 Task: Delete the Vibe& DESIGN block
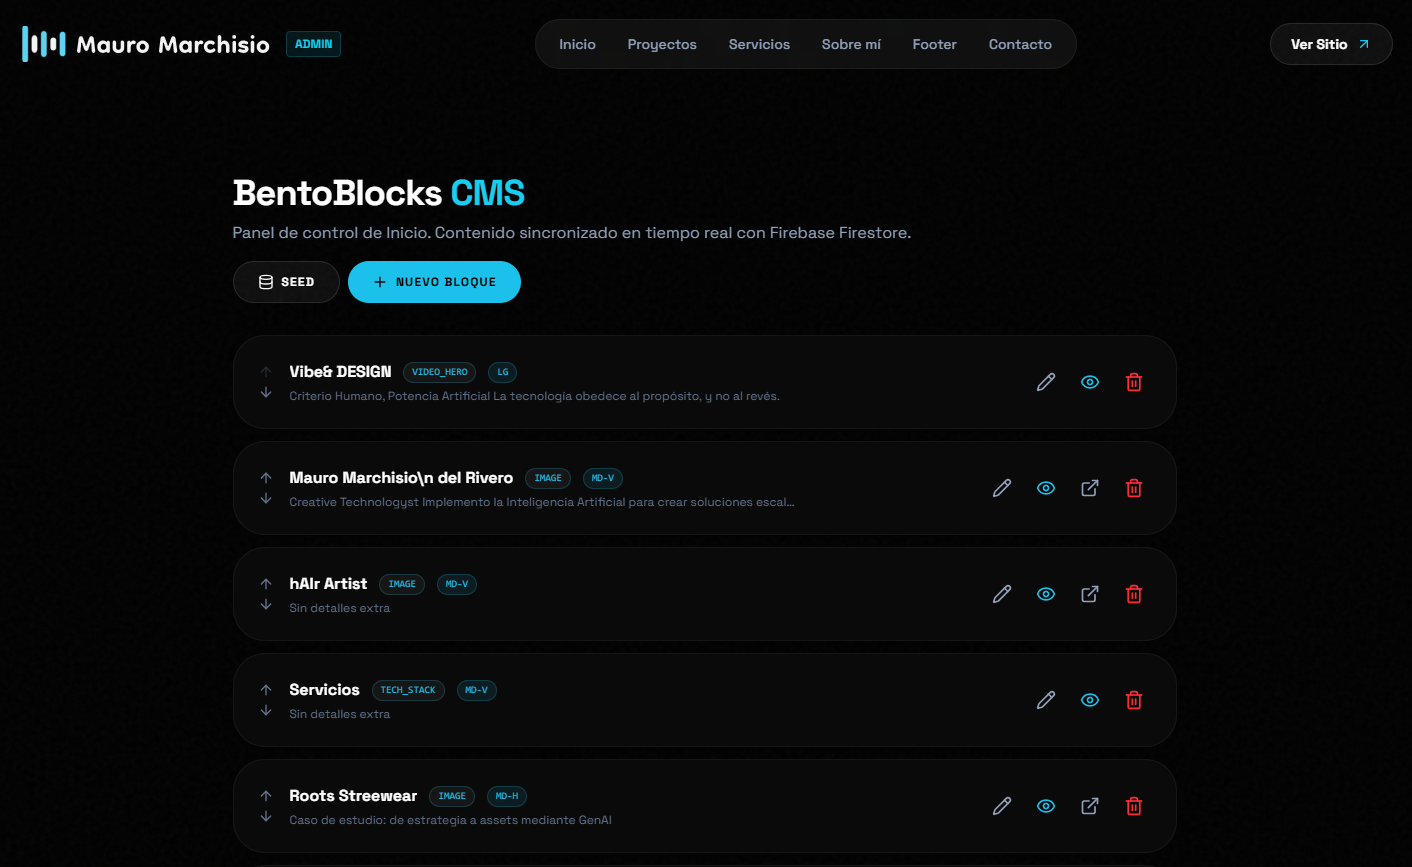(x=1134, y=382)
